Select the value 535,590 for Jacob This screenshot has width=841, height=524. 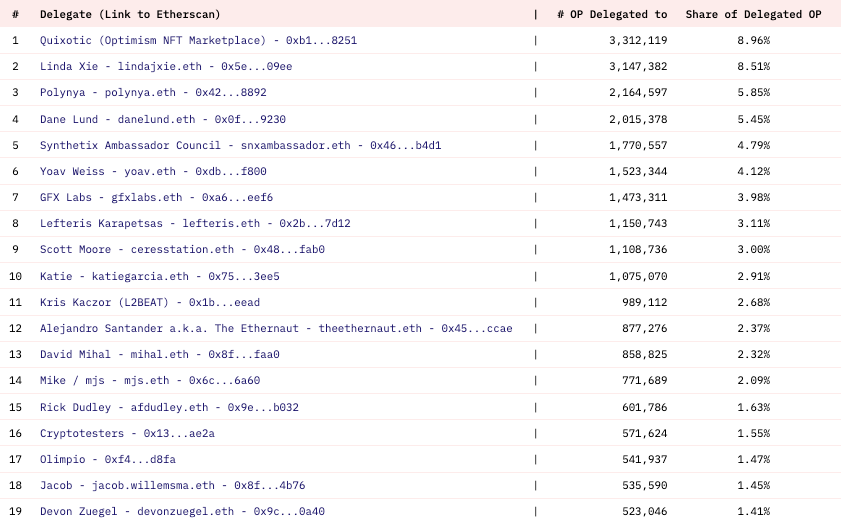coord(645,485)
